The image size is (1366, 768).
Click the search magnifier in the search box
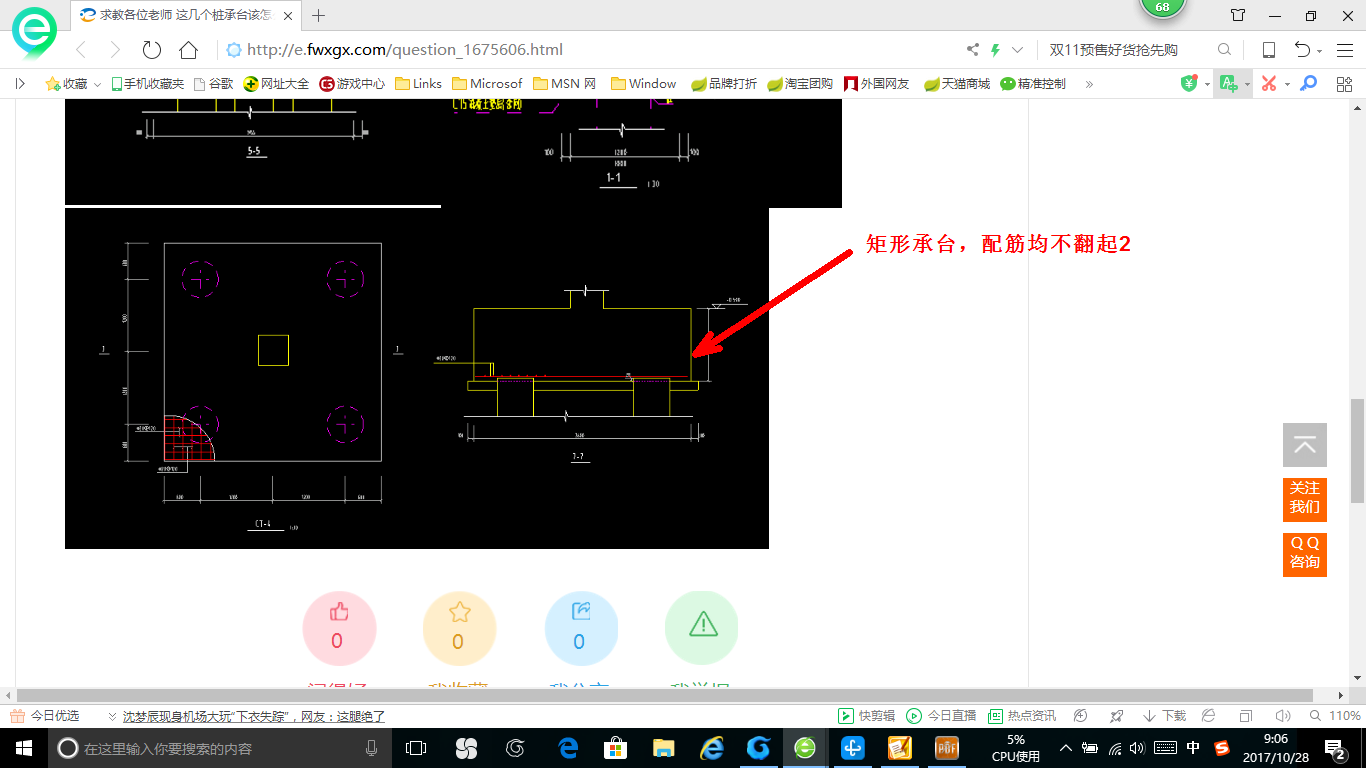click(1224, 50)
